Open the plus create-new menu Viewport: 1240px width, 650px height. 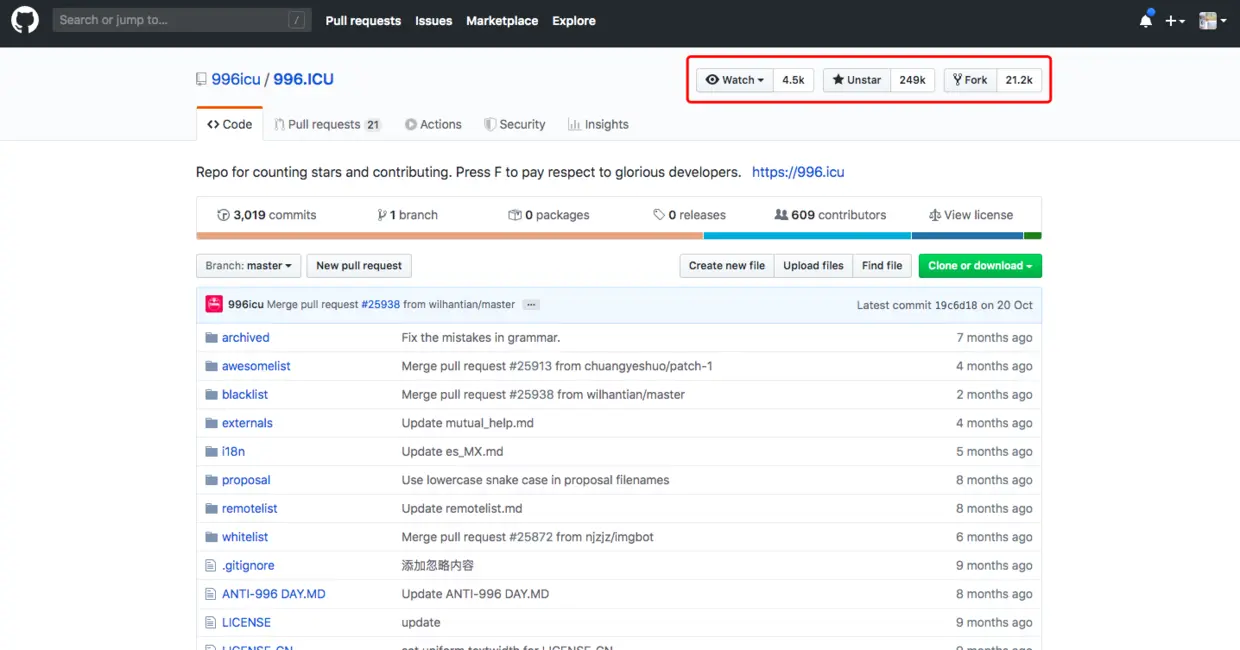tap(1175, 20)
